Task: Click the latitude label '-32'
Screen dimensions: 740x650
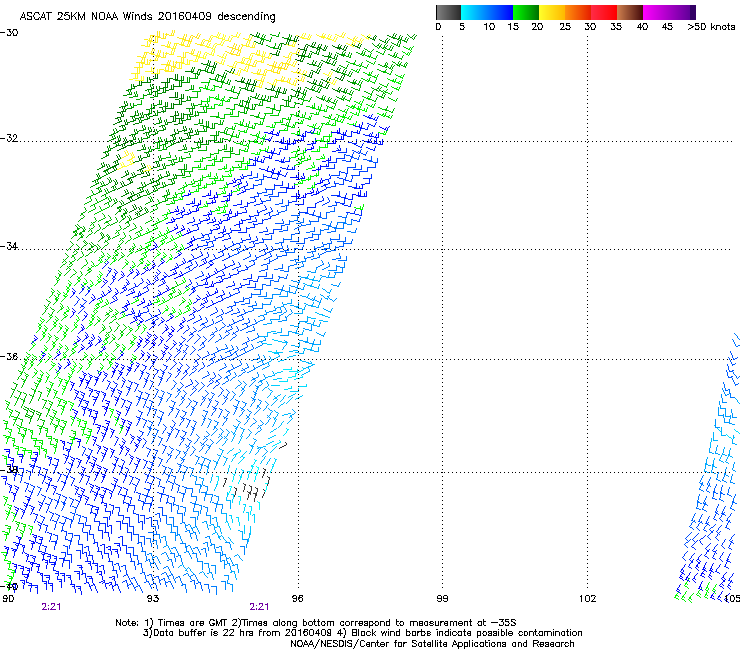Action: 9,138
